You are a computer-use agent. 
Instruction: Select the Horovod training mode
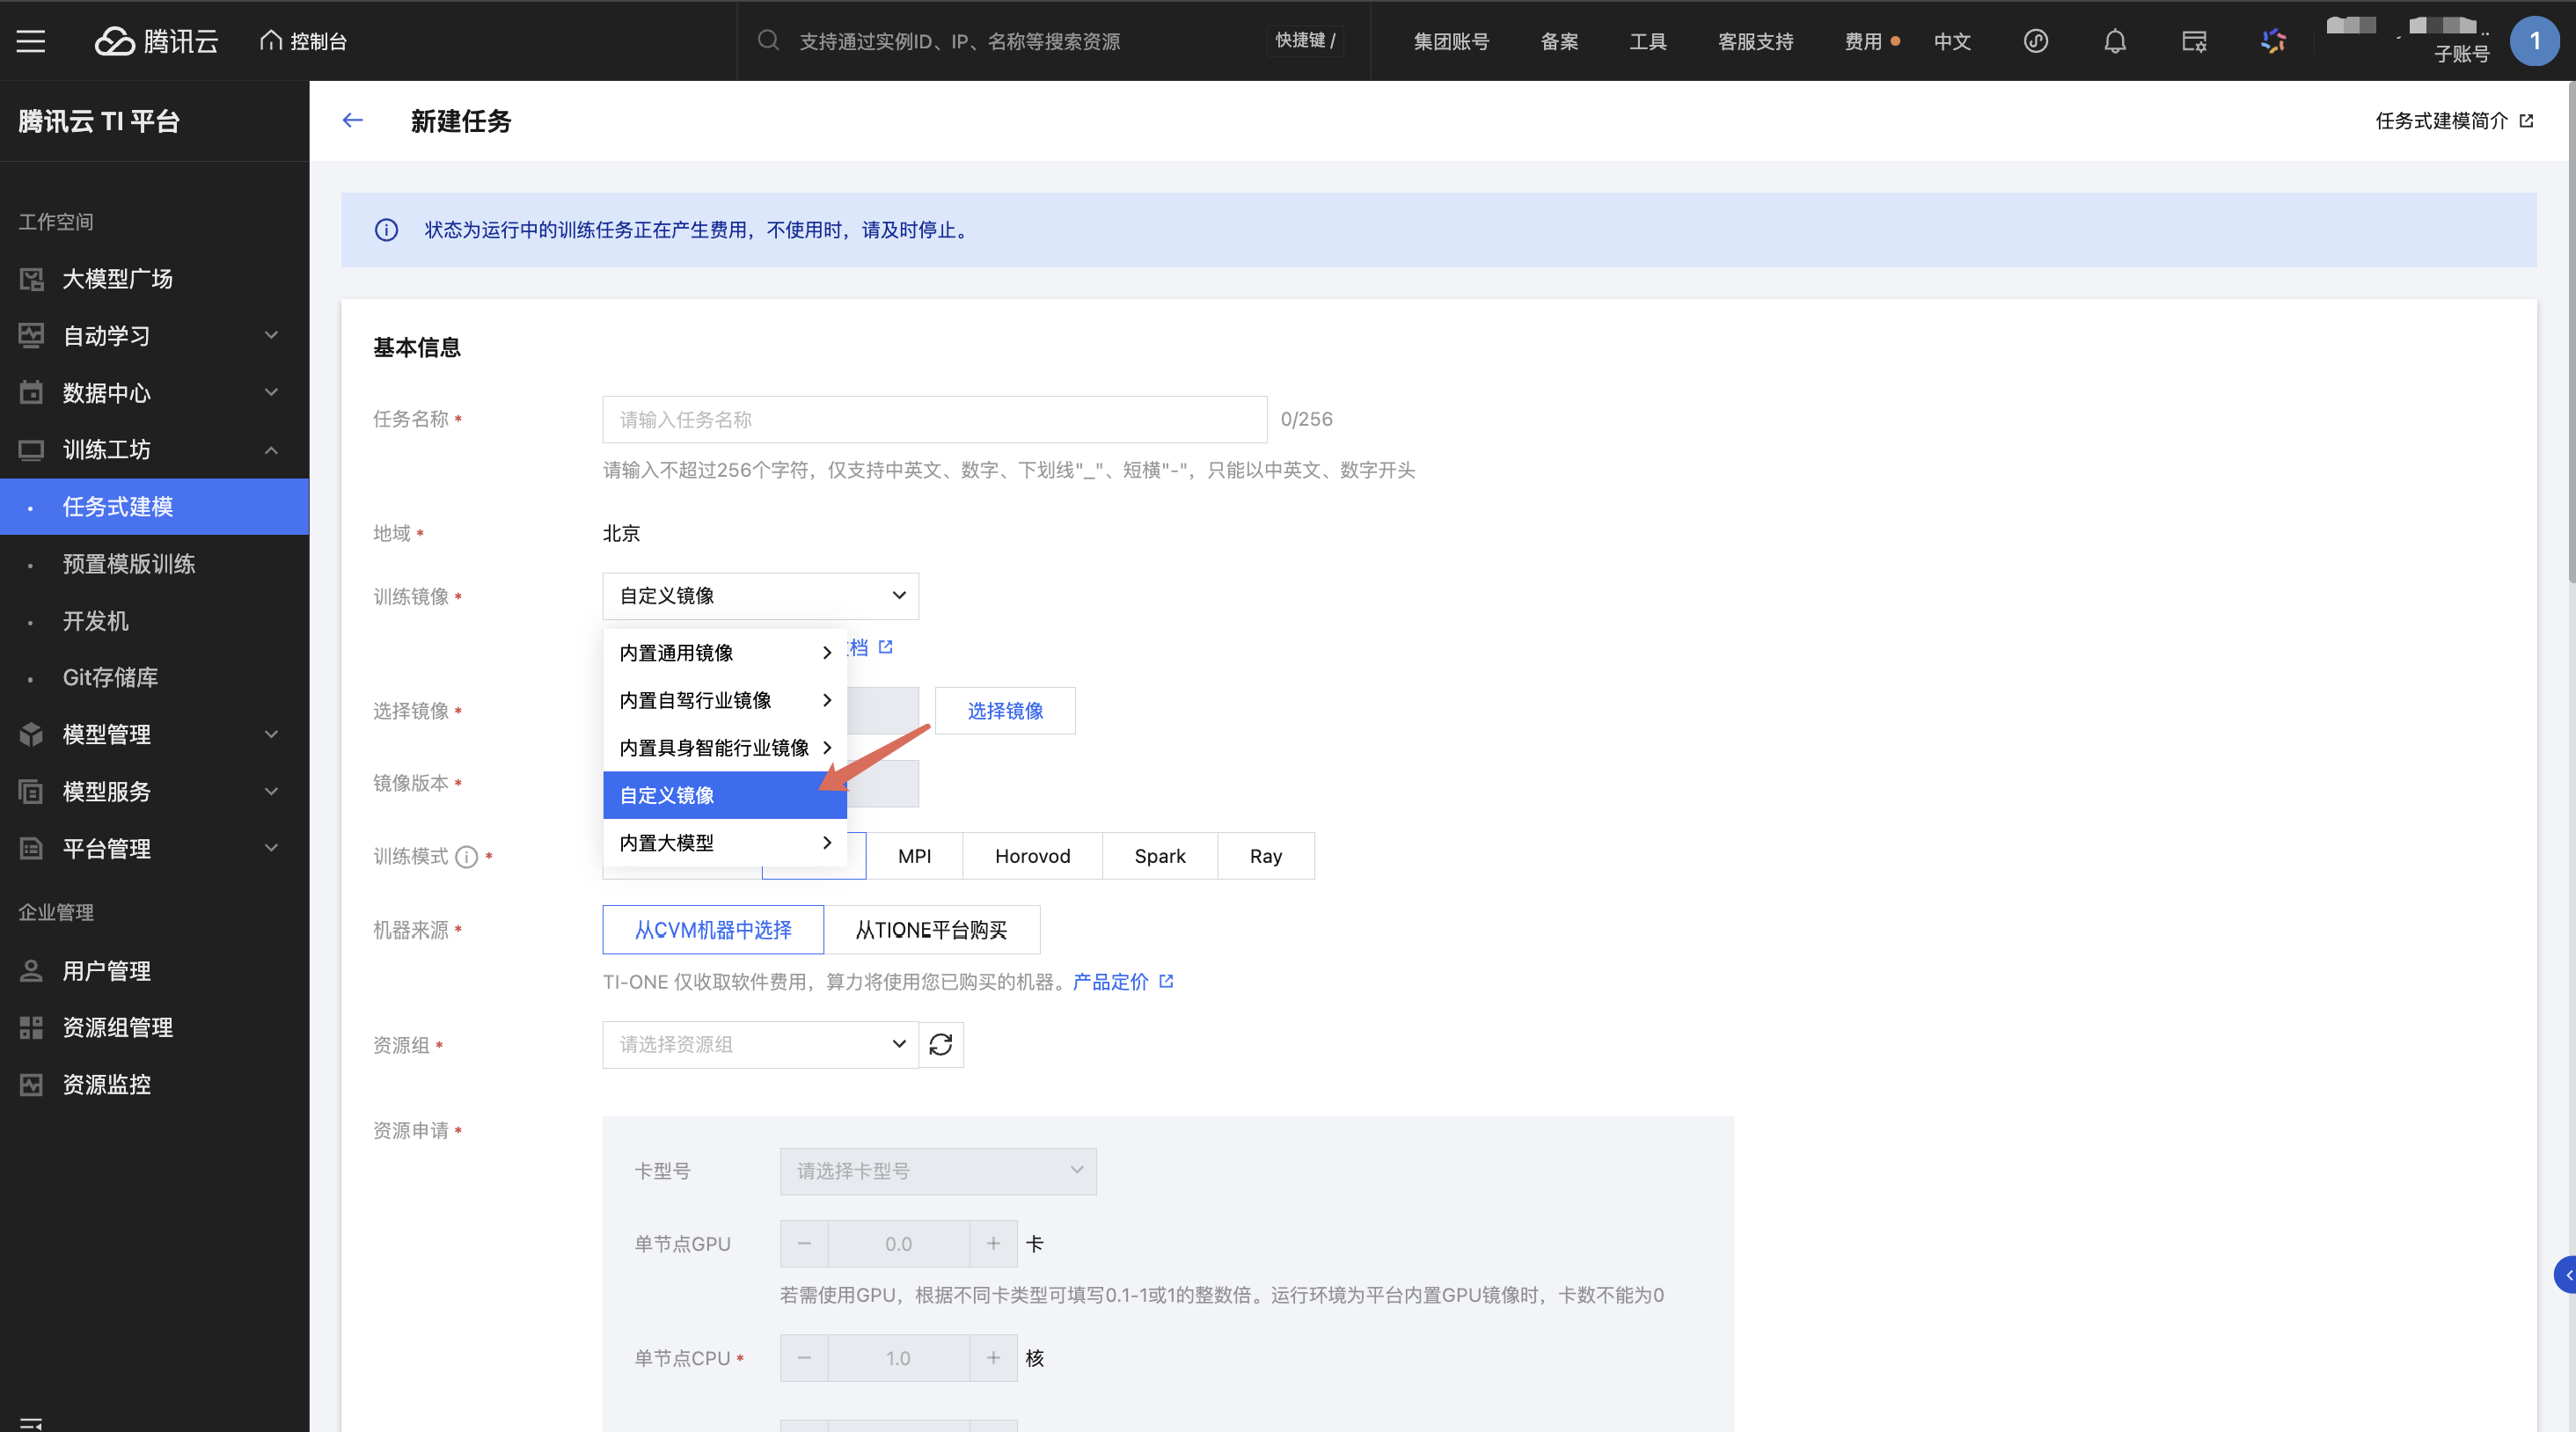[1032, 856]
